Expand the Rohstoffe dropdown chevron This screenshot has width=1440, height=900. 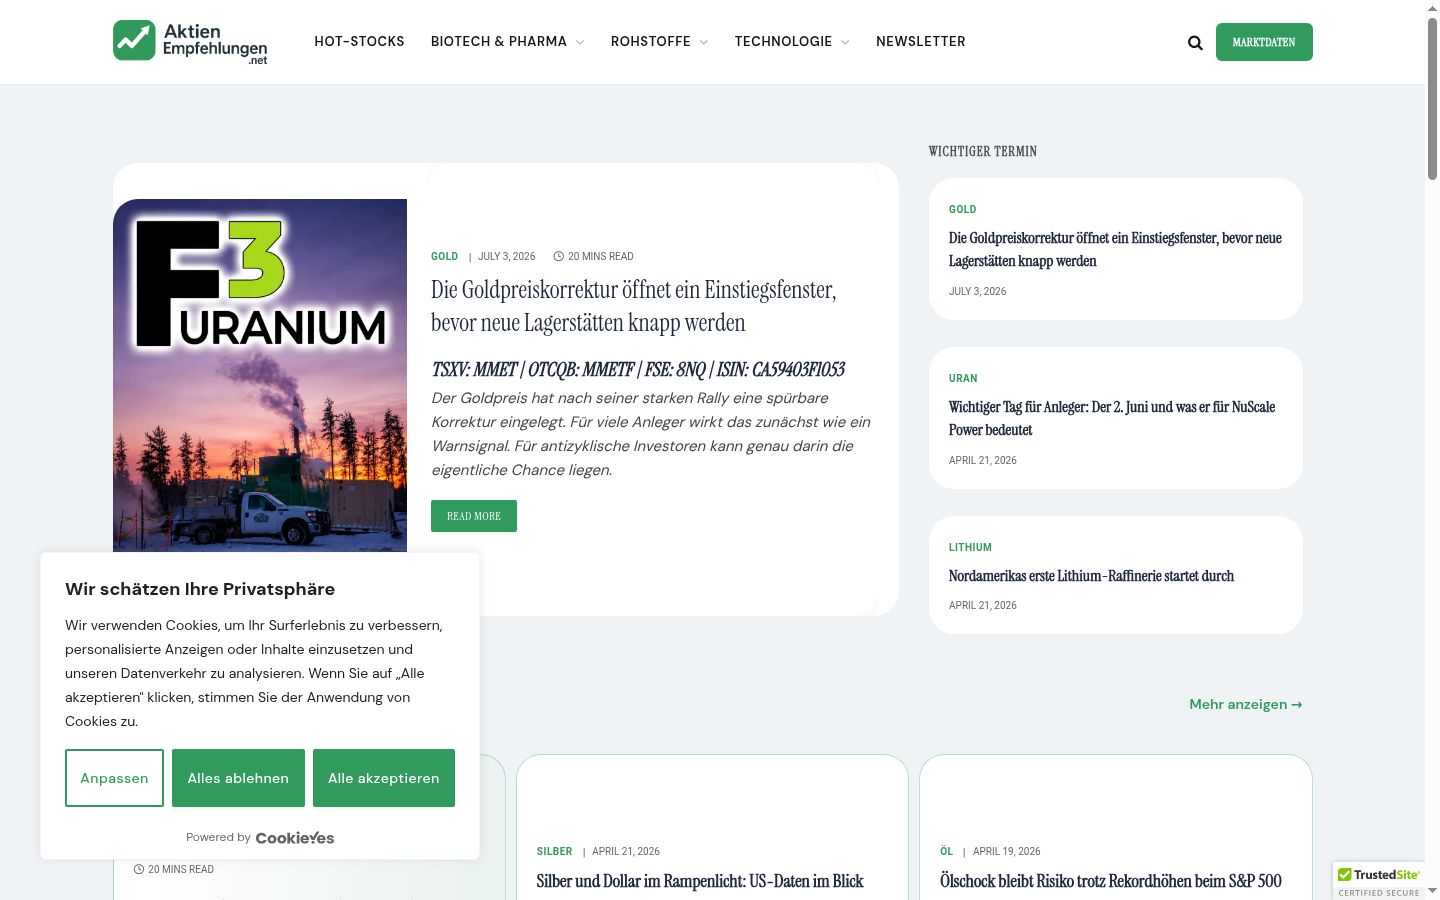704,42
